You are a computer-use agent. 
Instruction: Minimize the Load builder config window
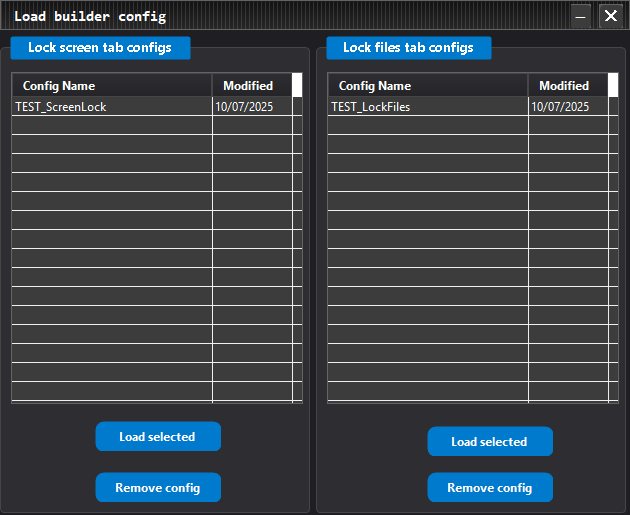coord(580,16)
